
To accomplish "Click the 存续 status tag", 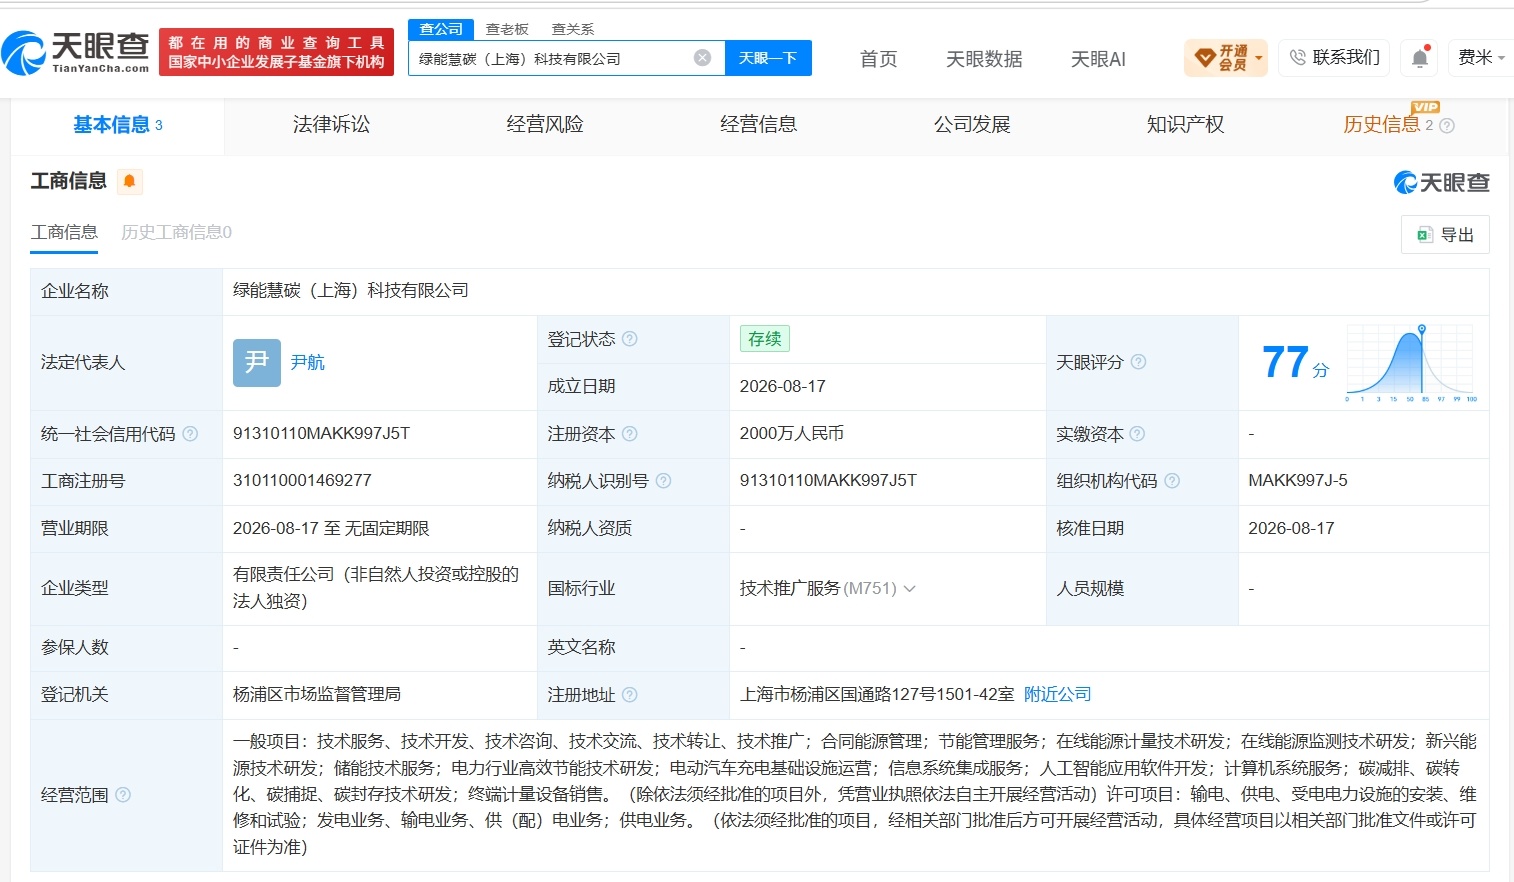I will pos(765,339).
